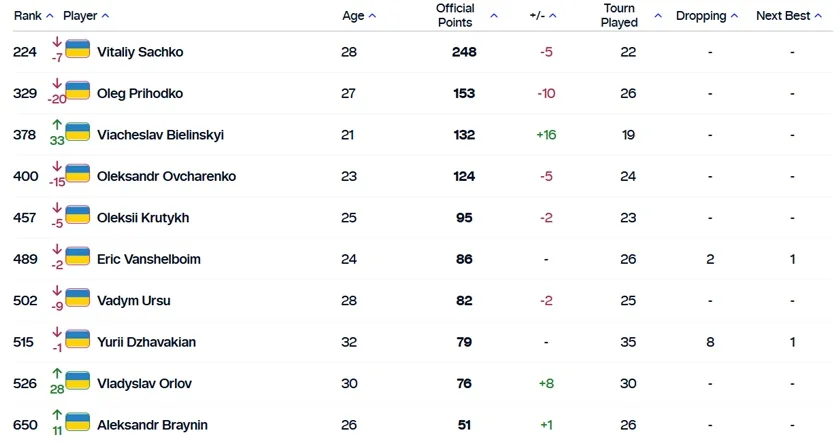Screen dimensions: 840x443
Task: Sort the table by Age
Action: (359, 16)
